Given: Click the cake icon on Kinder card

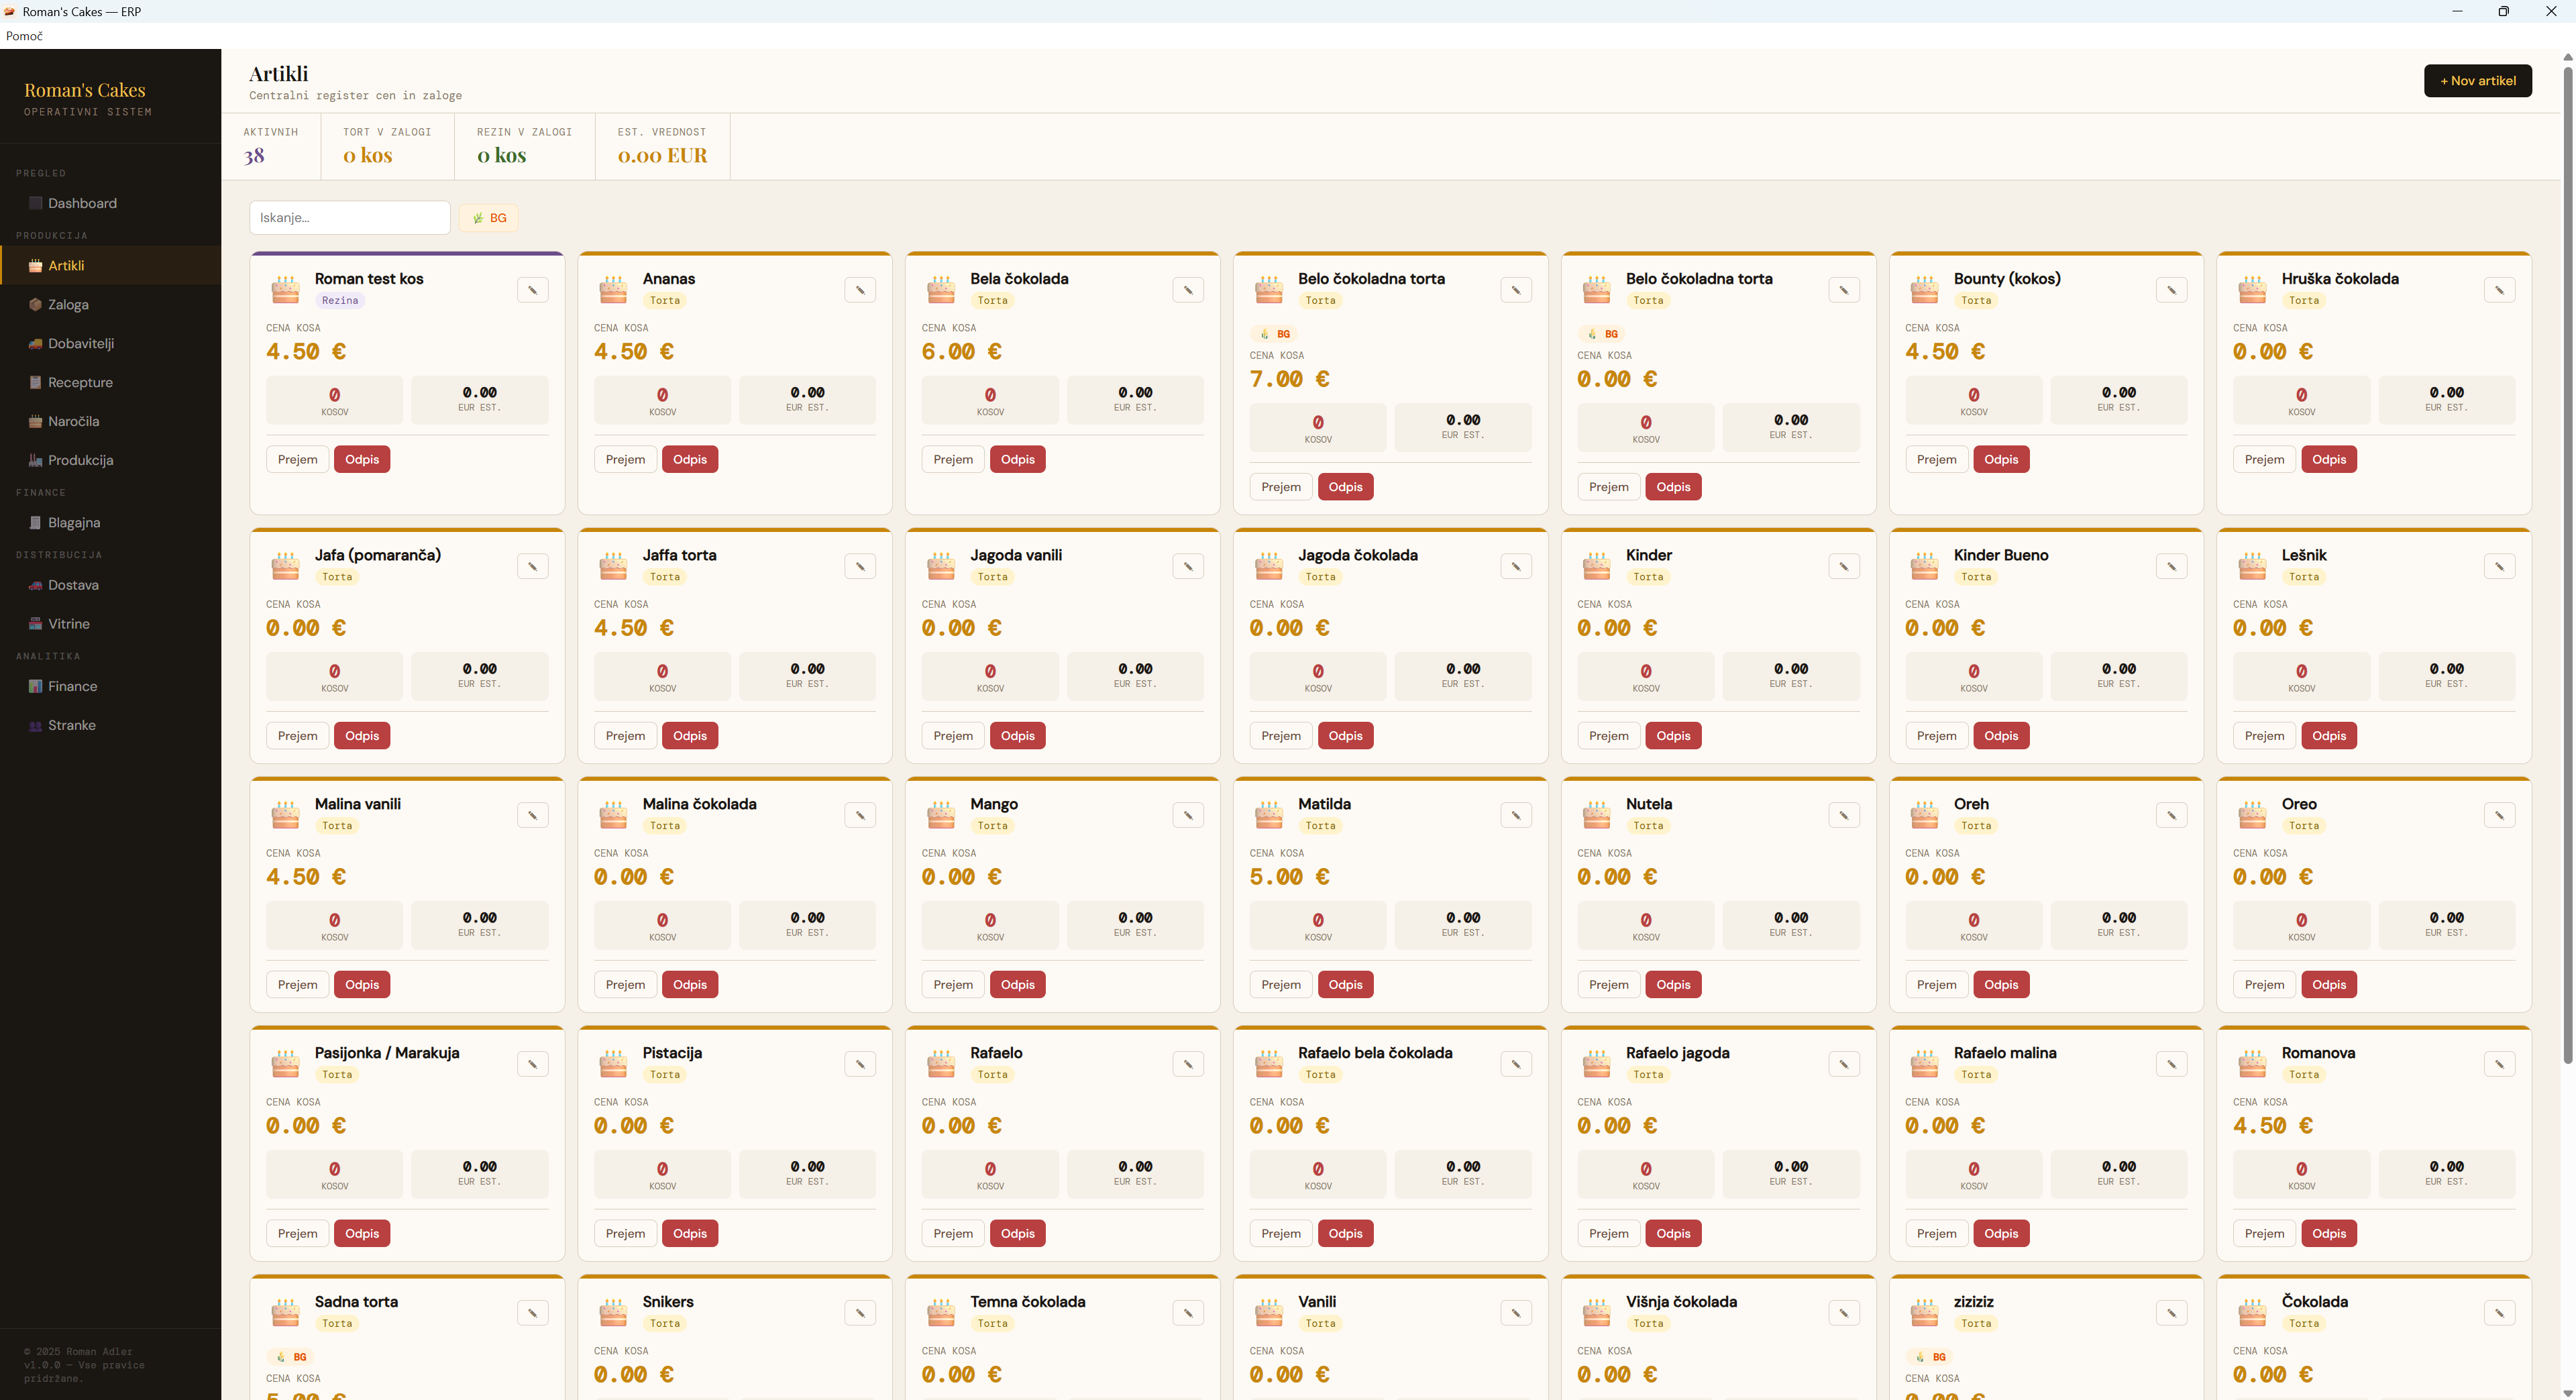Looking at the screenshot, I should coord(1597,566).
